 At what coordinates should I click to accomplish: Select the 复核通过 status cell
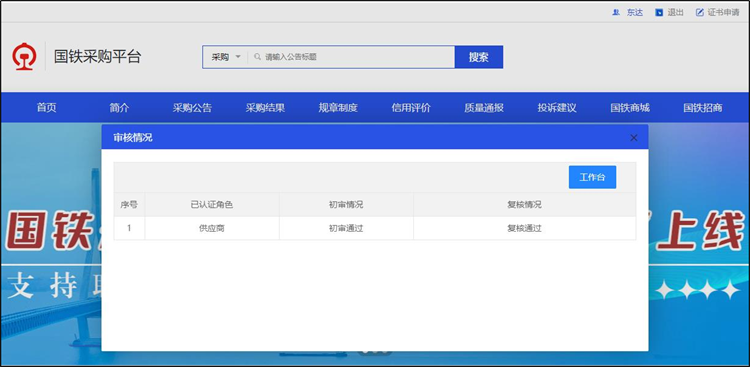coord(524,228)
